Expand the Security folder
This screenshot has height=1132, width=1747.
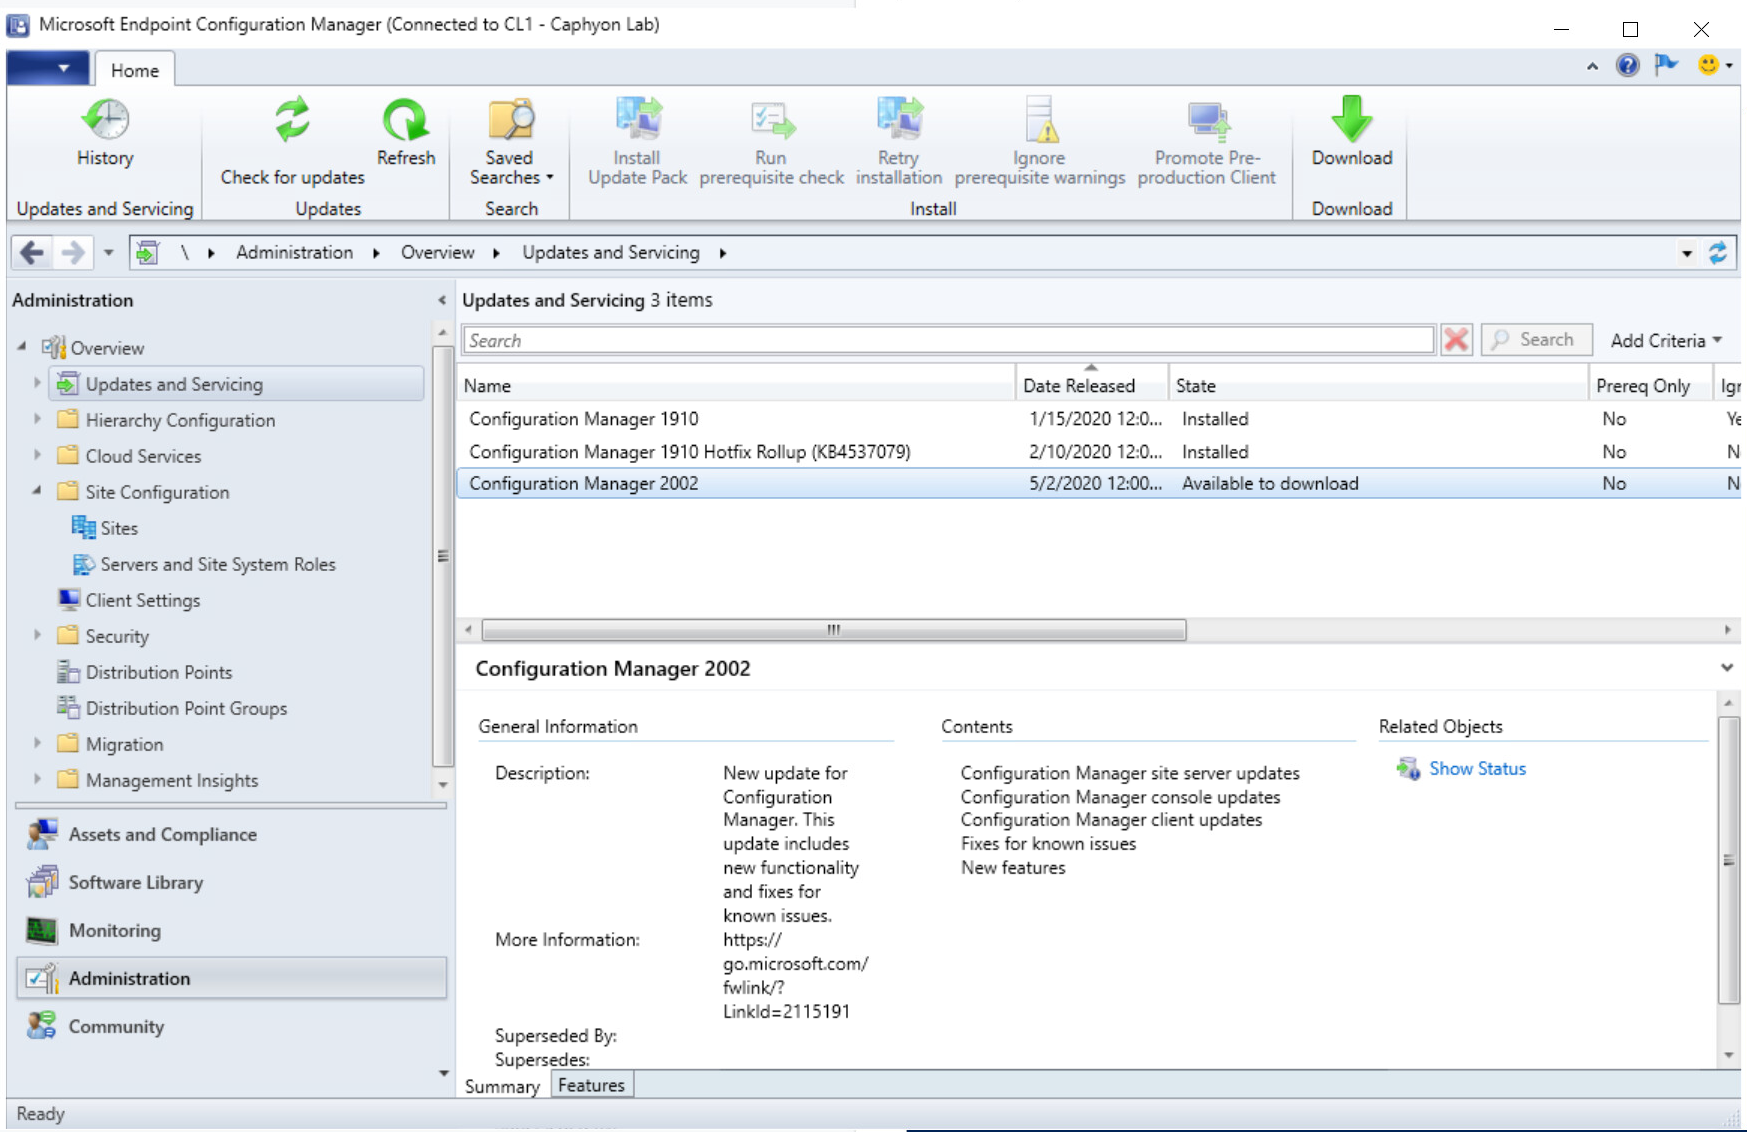(x=37, y=635)
